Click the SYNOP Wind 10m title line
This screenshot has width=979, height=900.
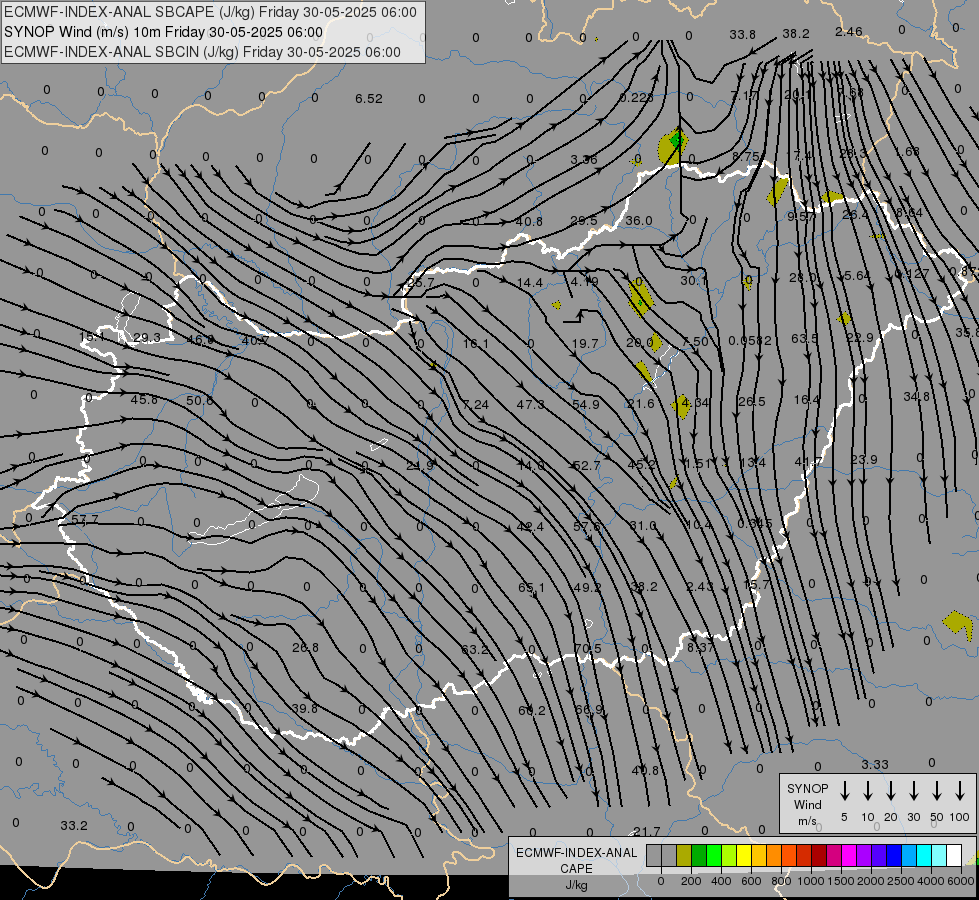pos(164,32)
